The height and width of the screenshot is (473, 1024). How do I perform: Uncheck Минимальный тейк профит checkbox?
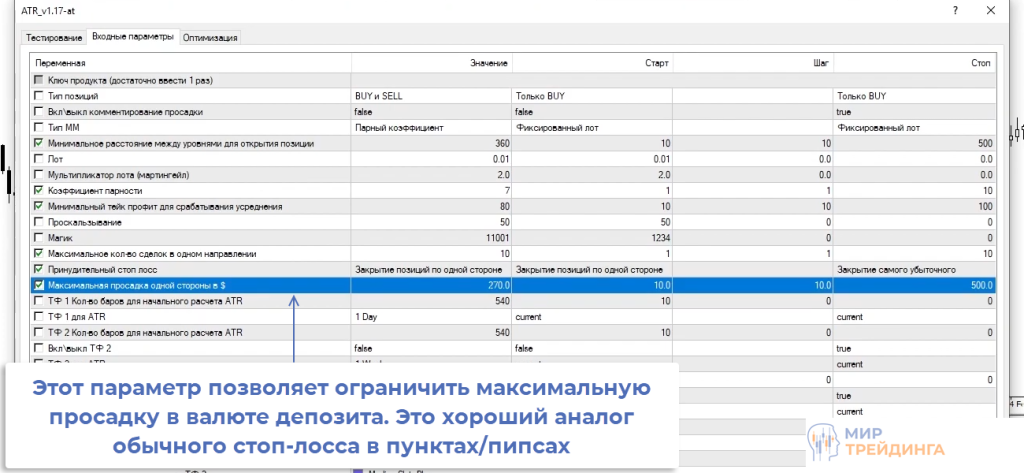click(x=39, y=206)
